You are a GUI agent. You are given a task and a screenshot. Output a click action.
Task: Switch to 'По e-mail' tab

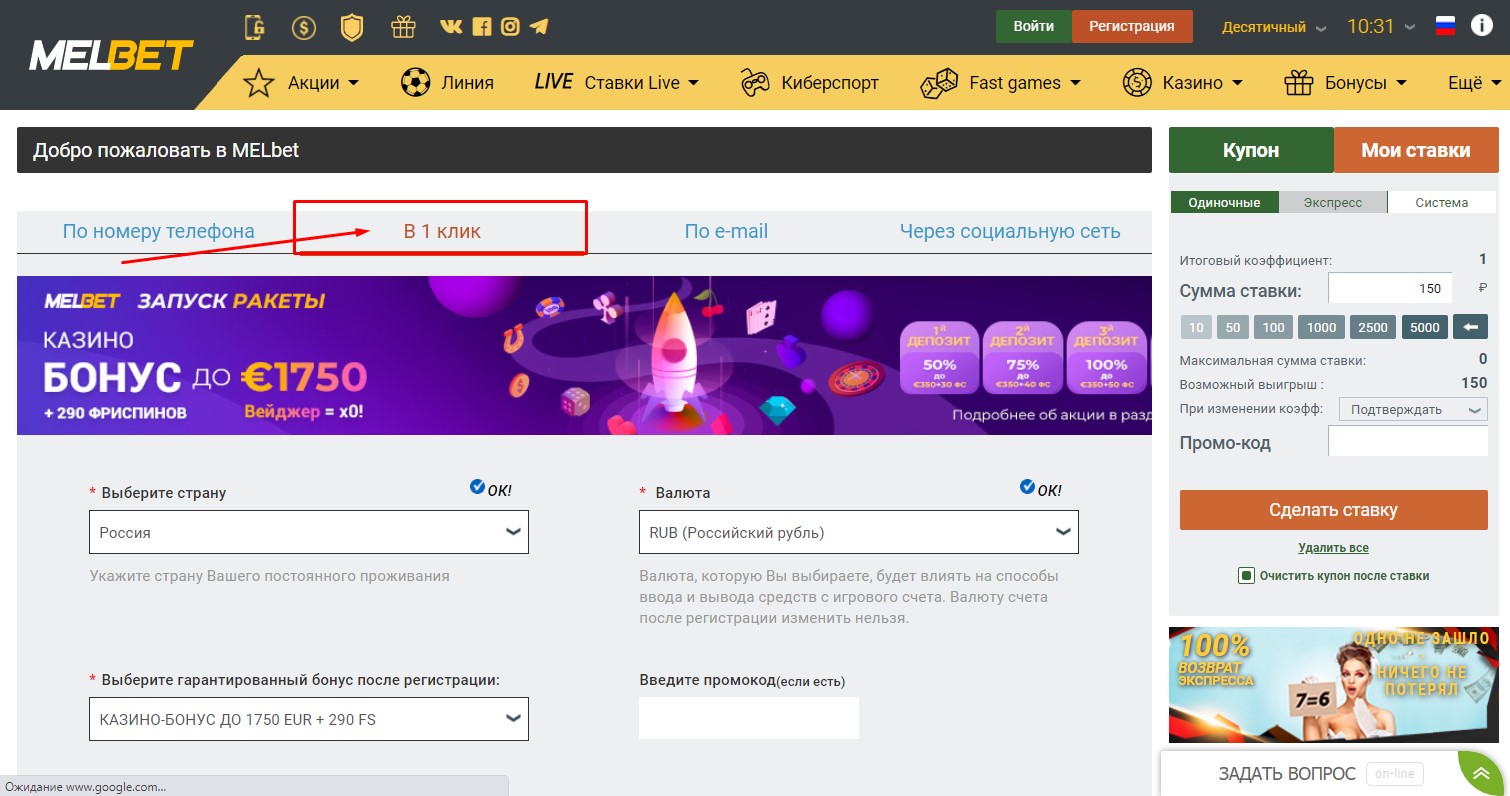click(726, 232)
